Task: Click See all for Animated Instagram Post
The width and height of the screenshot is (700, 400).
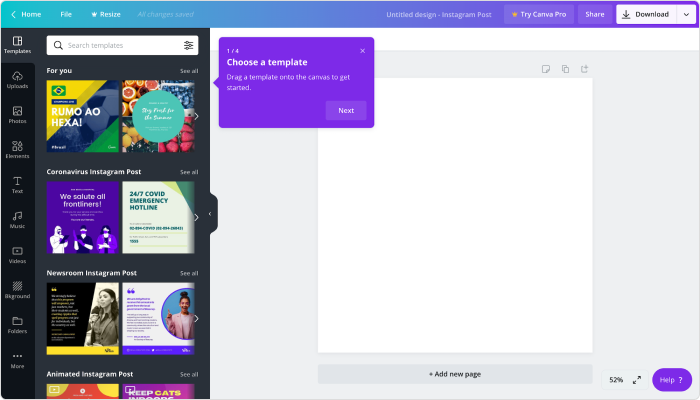Action: pos(189,374)
